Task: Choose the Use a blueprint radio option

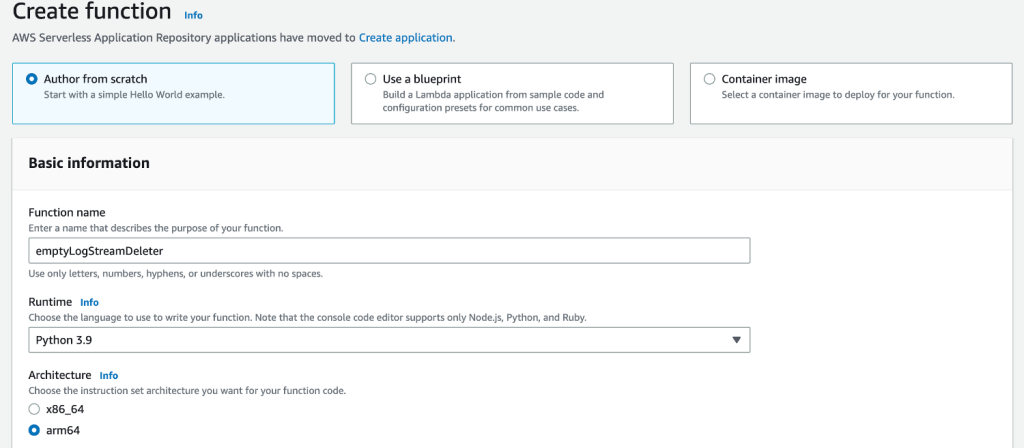Action: click(x=371, y=79)
